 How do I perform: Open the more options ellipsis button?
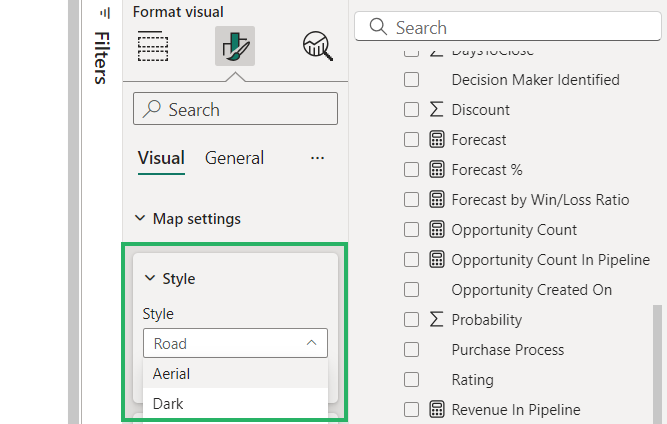pos(318,158)
